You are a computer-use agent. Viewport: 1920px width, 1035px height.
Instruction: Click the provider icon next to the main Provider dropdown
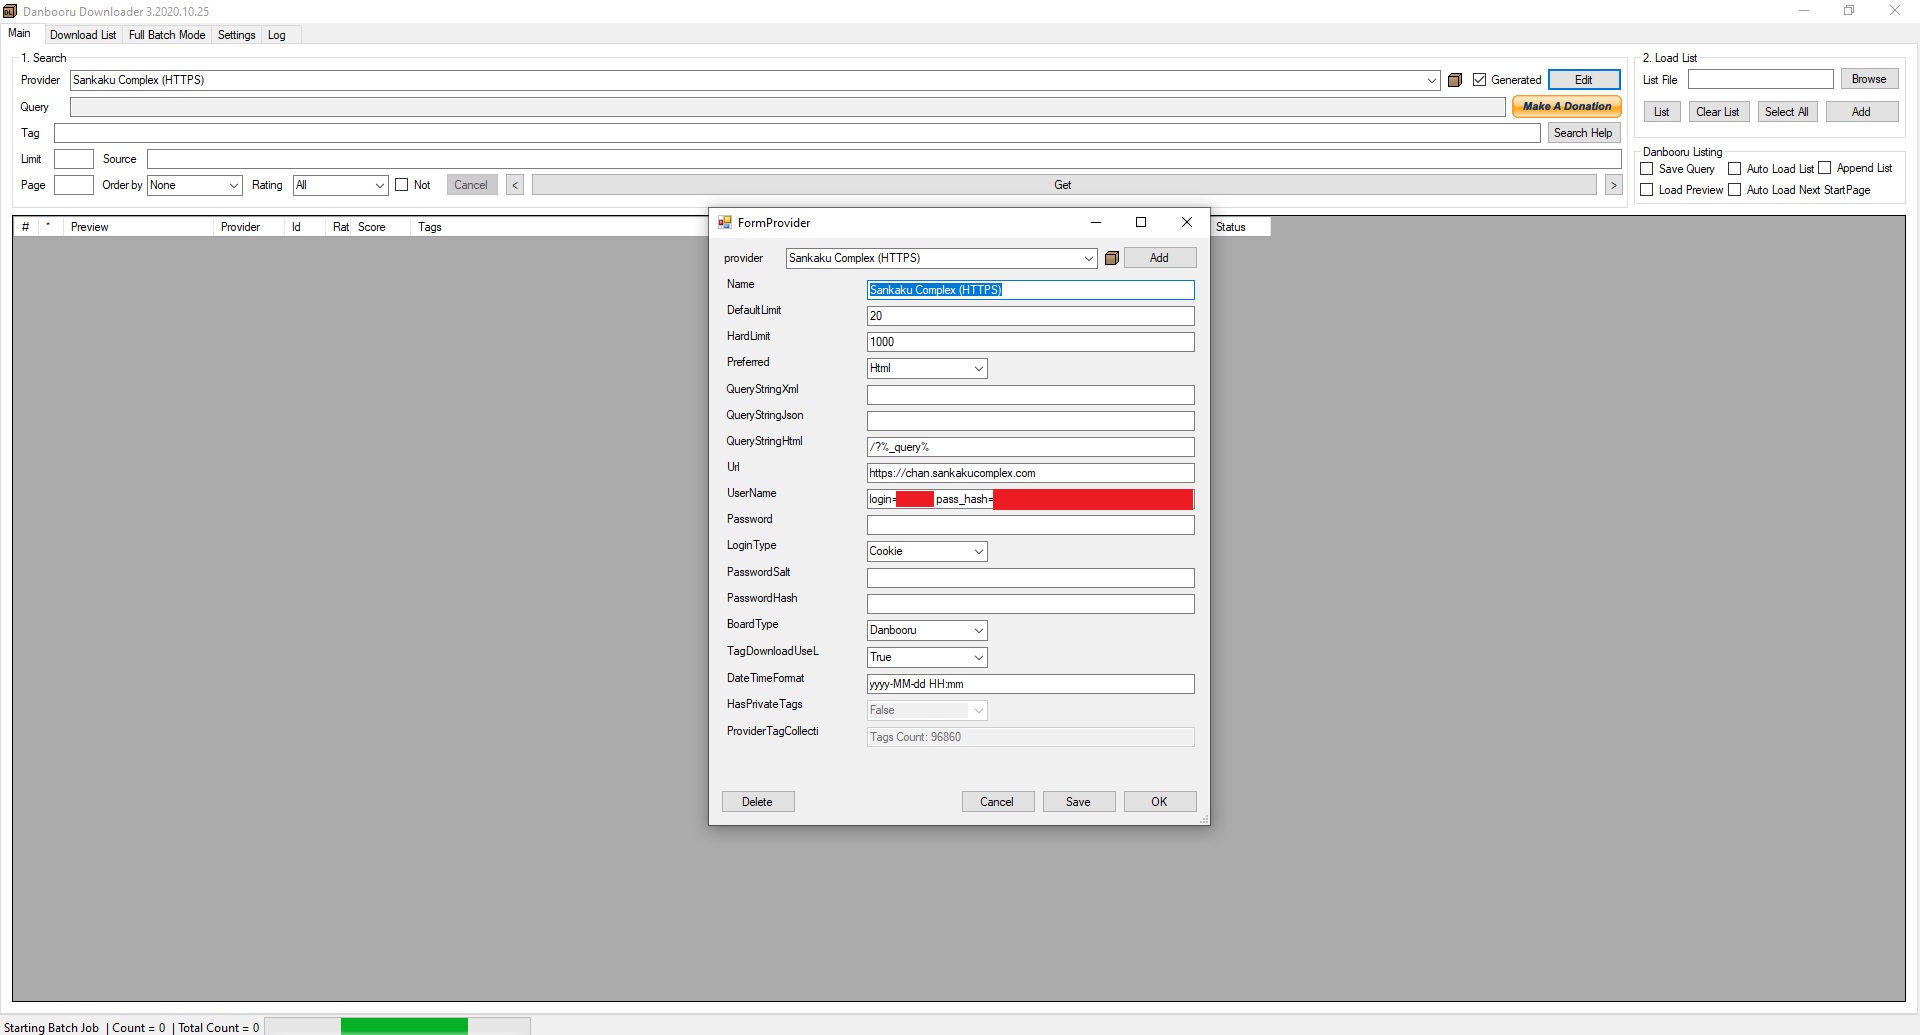point(1455,80)
